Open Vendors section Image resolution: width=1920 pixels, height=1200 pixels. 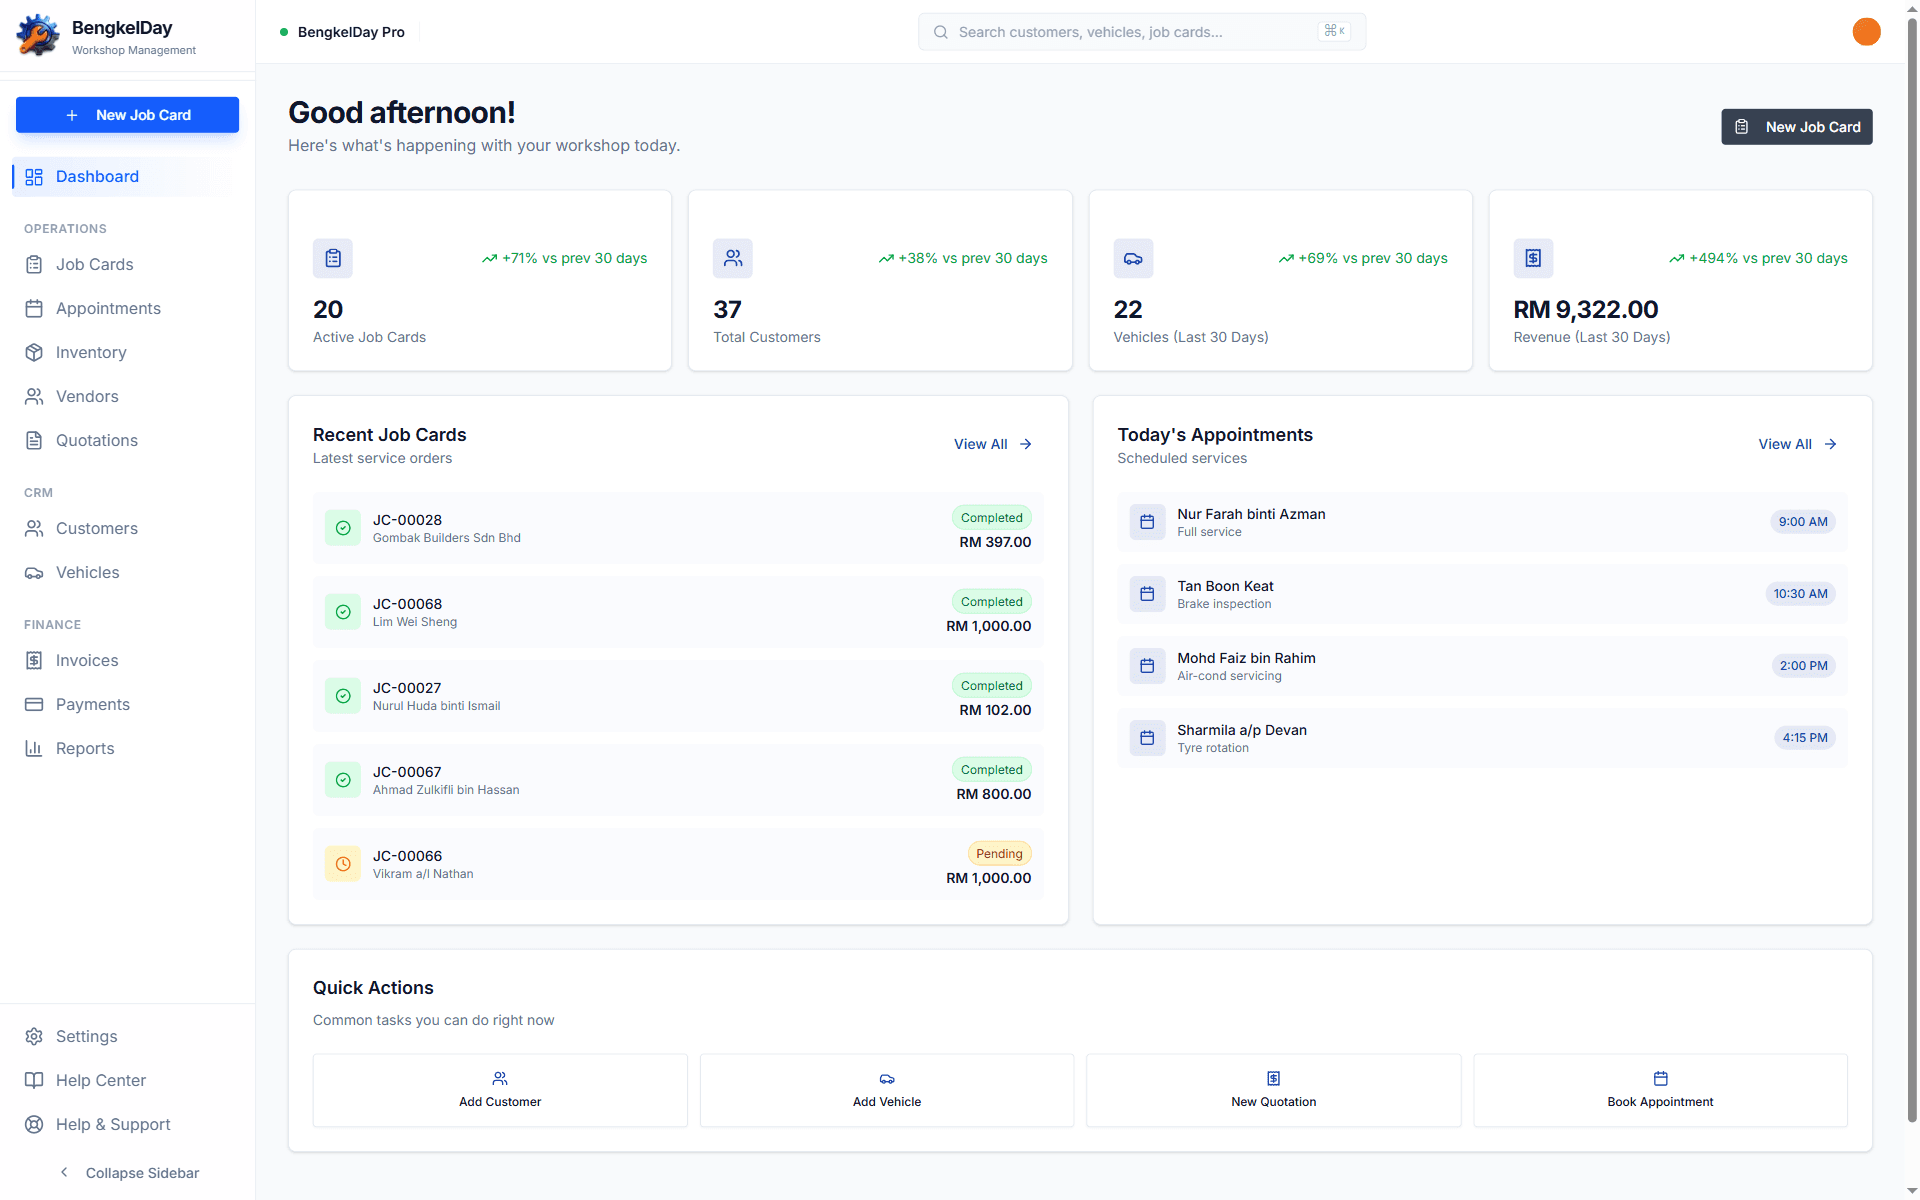tap(127, 397)
